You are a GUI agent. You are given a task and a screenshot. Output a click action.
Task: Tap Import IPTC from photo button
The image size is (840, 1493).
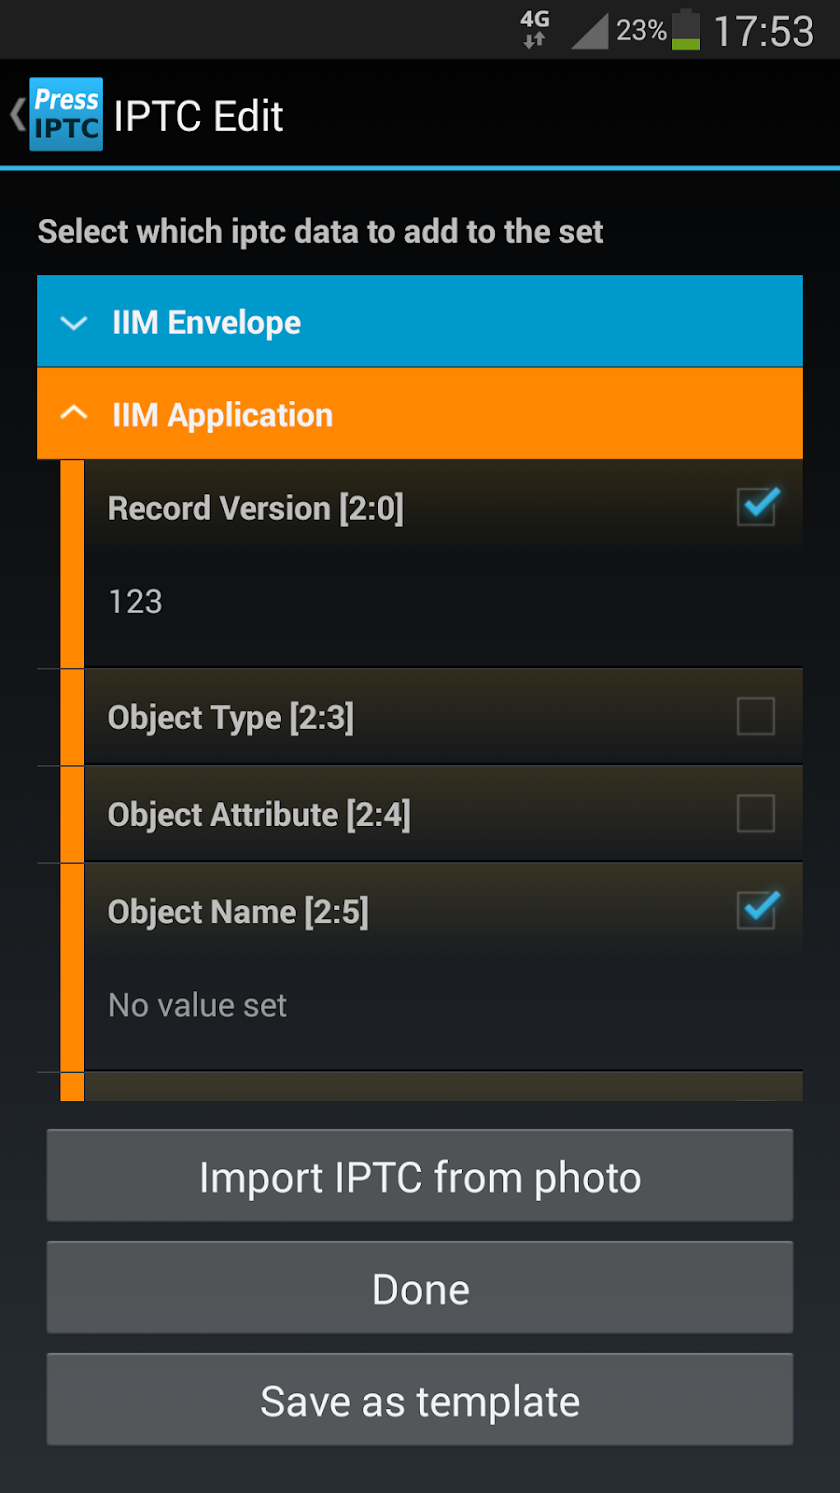coord(420,1176)
